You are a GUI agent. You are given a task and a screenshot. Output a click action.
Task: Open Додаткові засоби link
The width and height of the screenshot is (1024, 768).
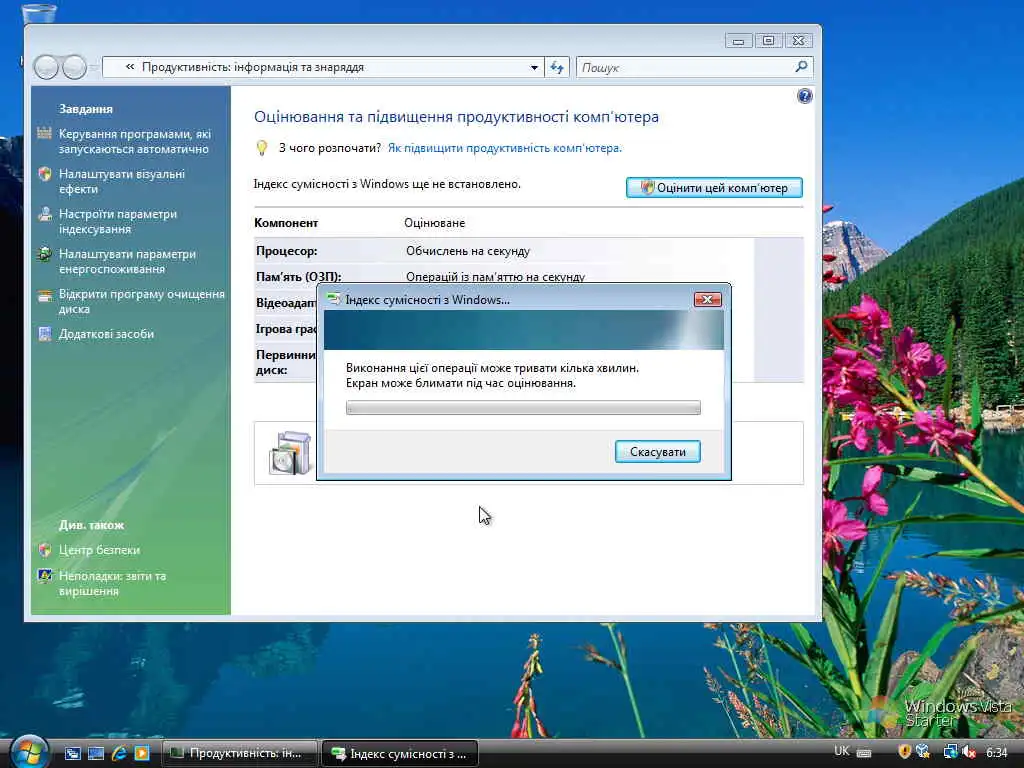coord(106,334)
